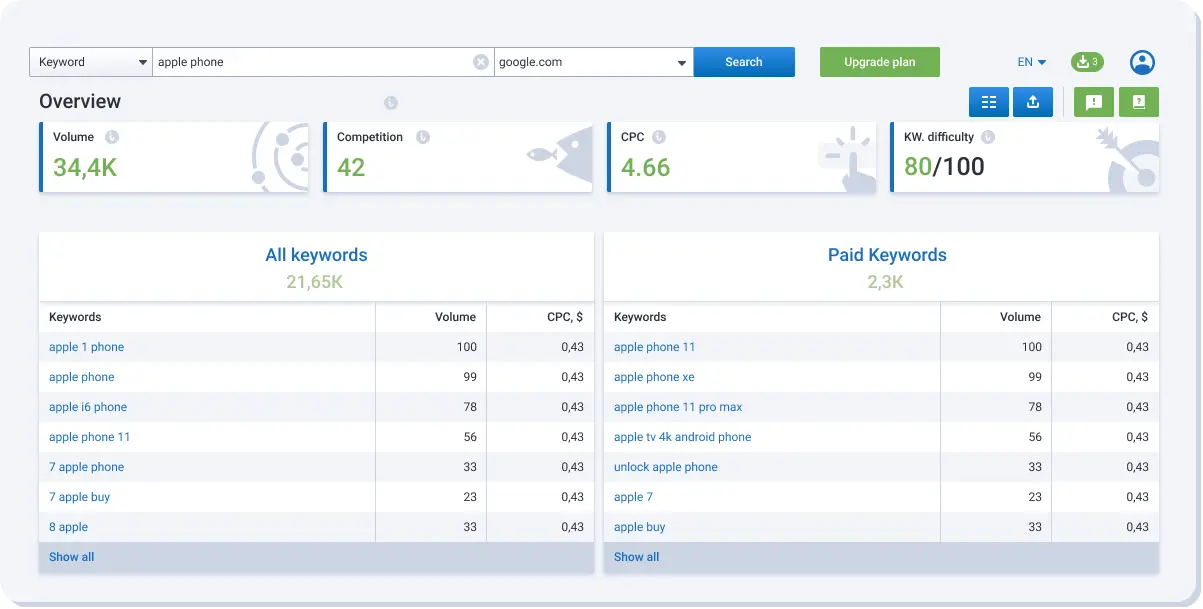Select the Paid Keywords panel heading
Image resolution: width=1203 pixels, height=609 pixels.
(885, 255)
